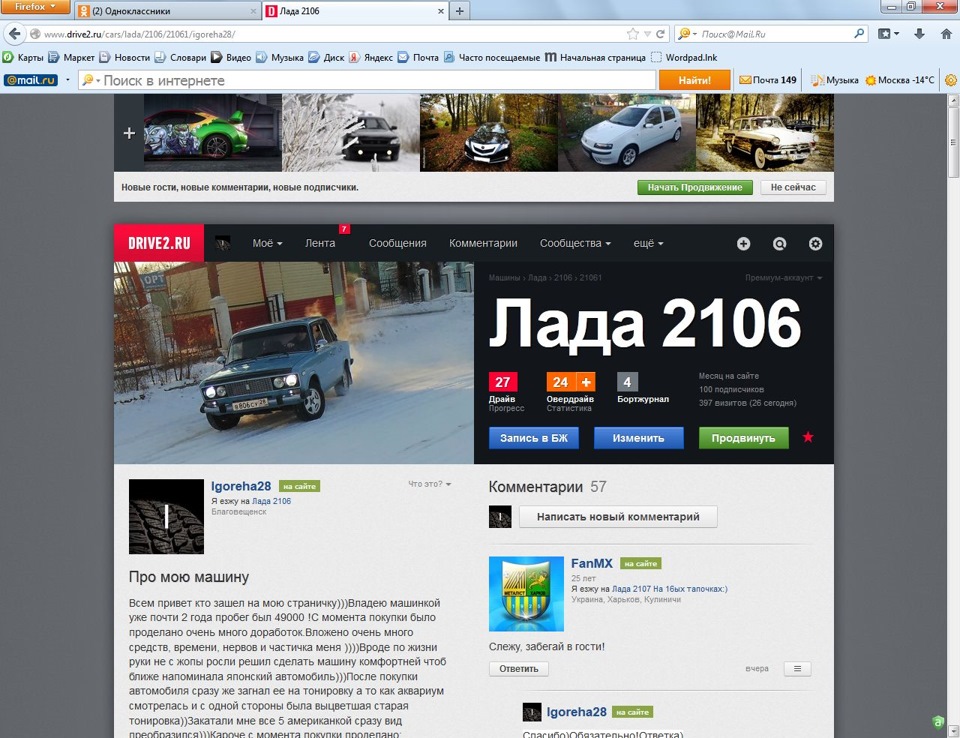Open Диск bookmark
960x738 pixels.
[x=326, y=58]
